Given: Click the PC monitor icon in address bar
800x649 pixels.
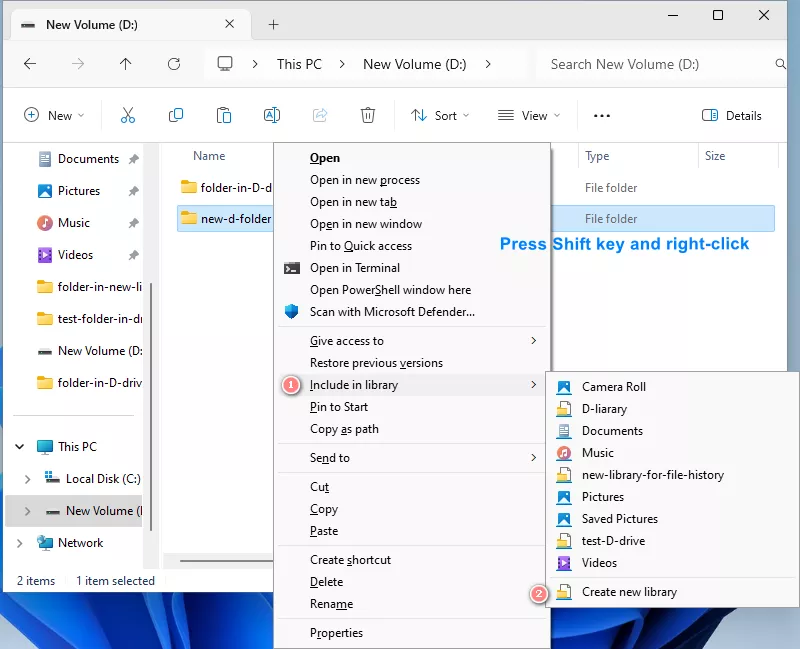Looking at the screenshot, I should [x=224, y=64].
